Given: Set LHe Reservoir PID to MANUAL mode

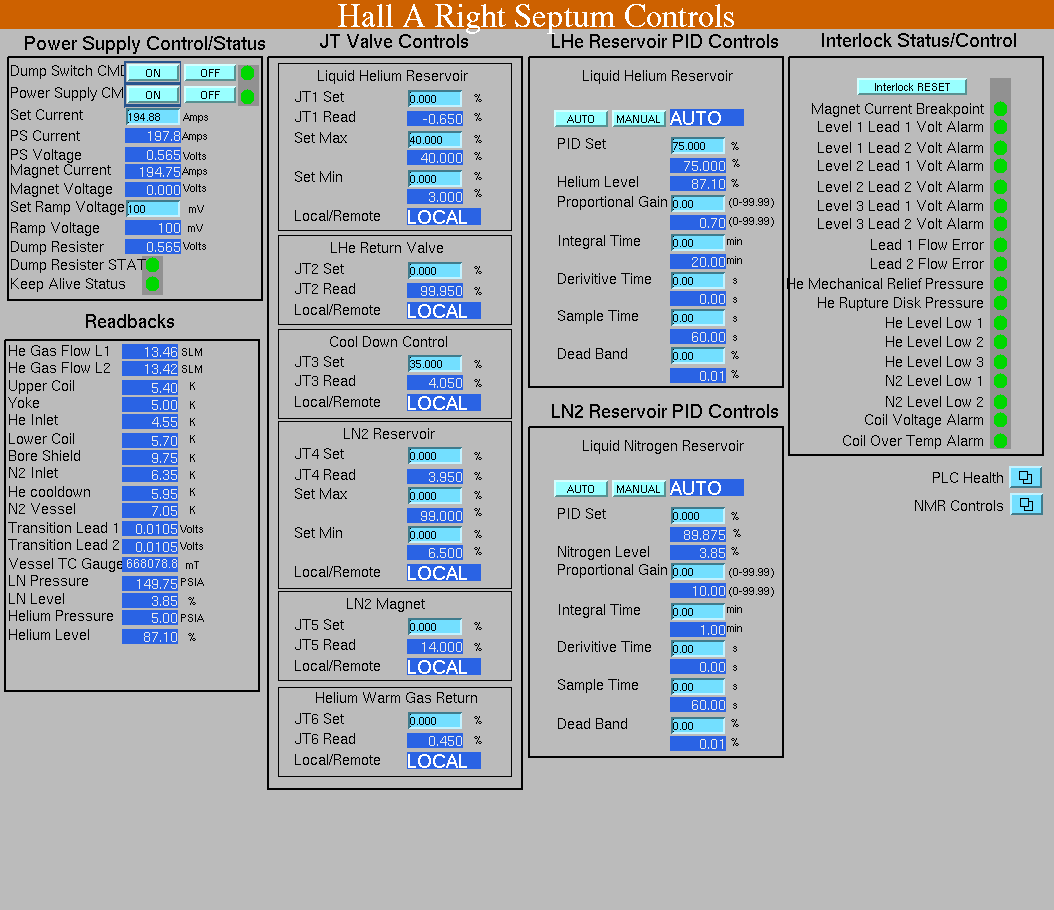Looking at the screenshot, I should 638,119.
